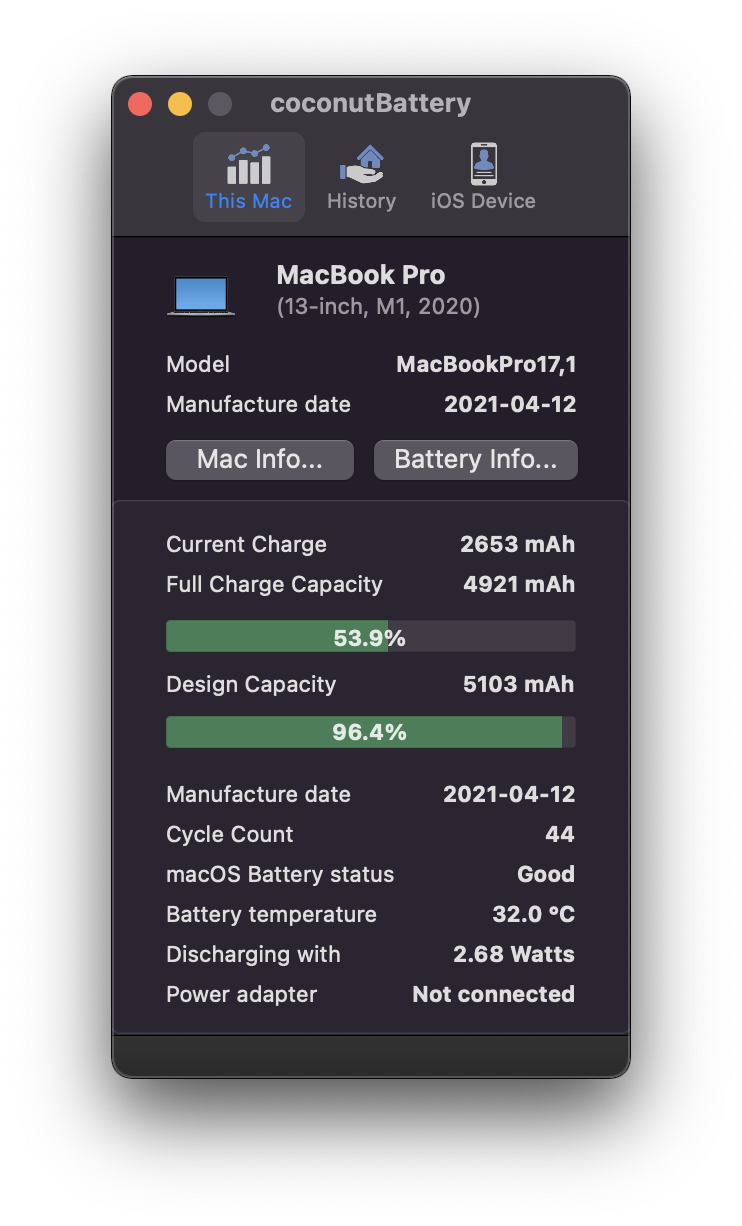Viewport: 742px width, 1226px height.
Task: Click the 96.4% design capacity bar
Action: pos(370,731)
